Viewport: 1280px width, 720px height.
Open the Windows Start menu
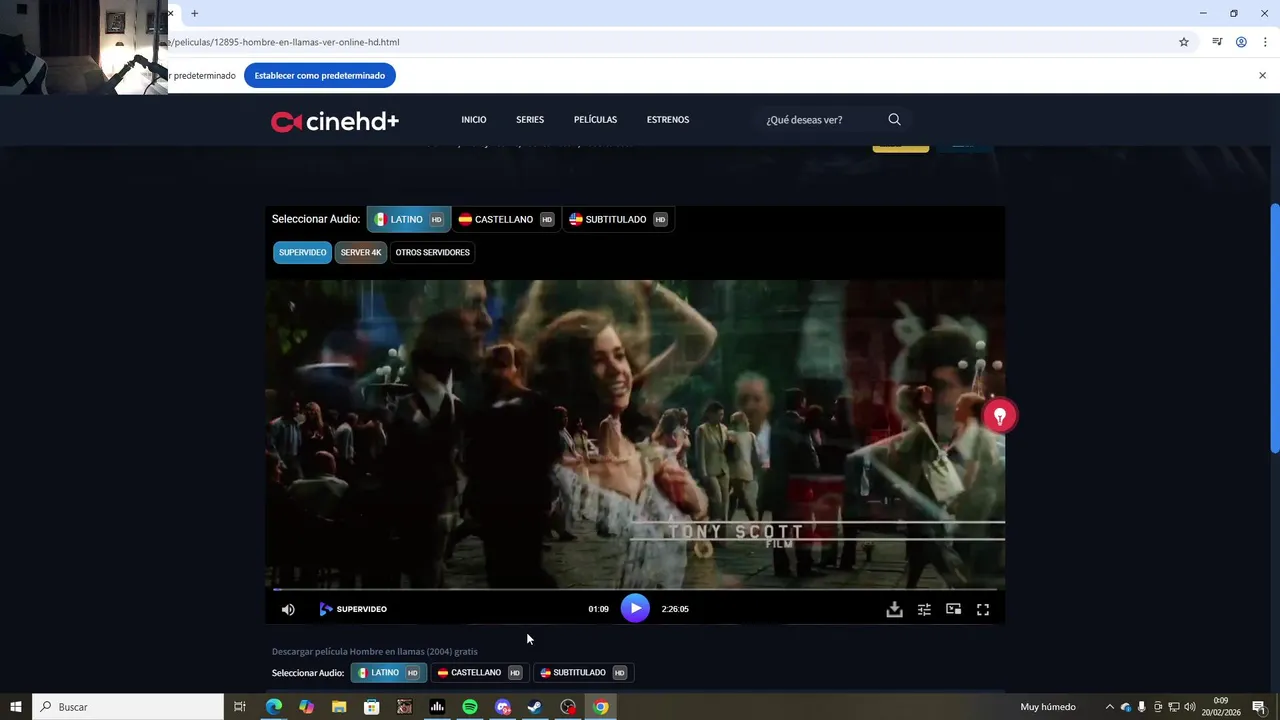click(16, 707)
